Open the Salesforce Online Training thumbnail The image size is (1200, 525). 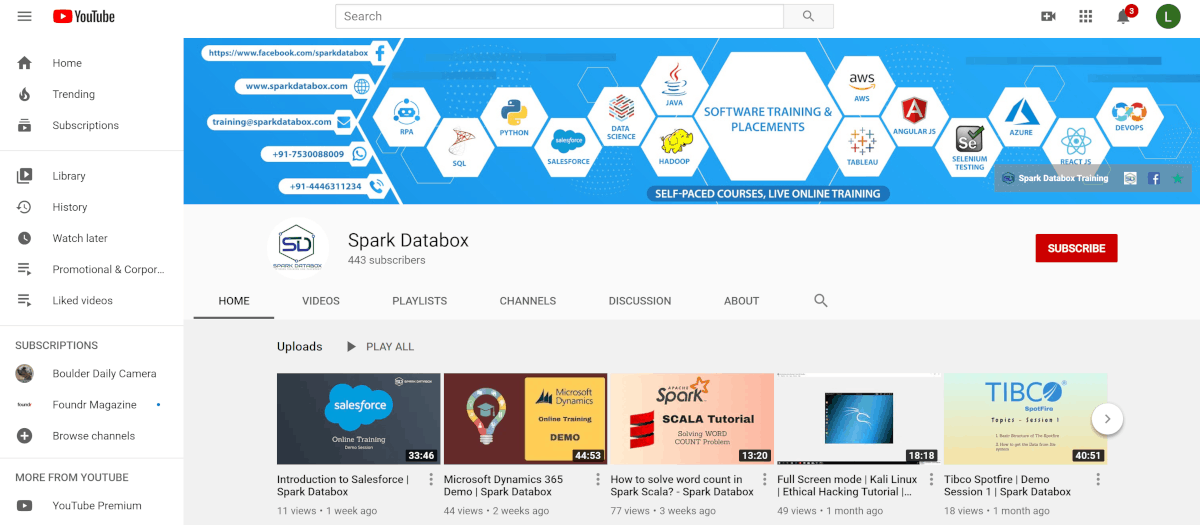(x=359, y=418)
